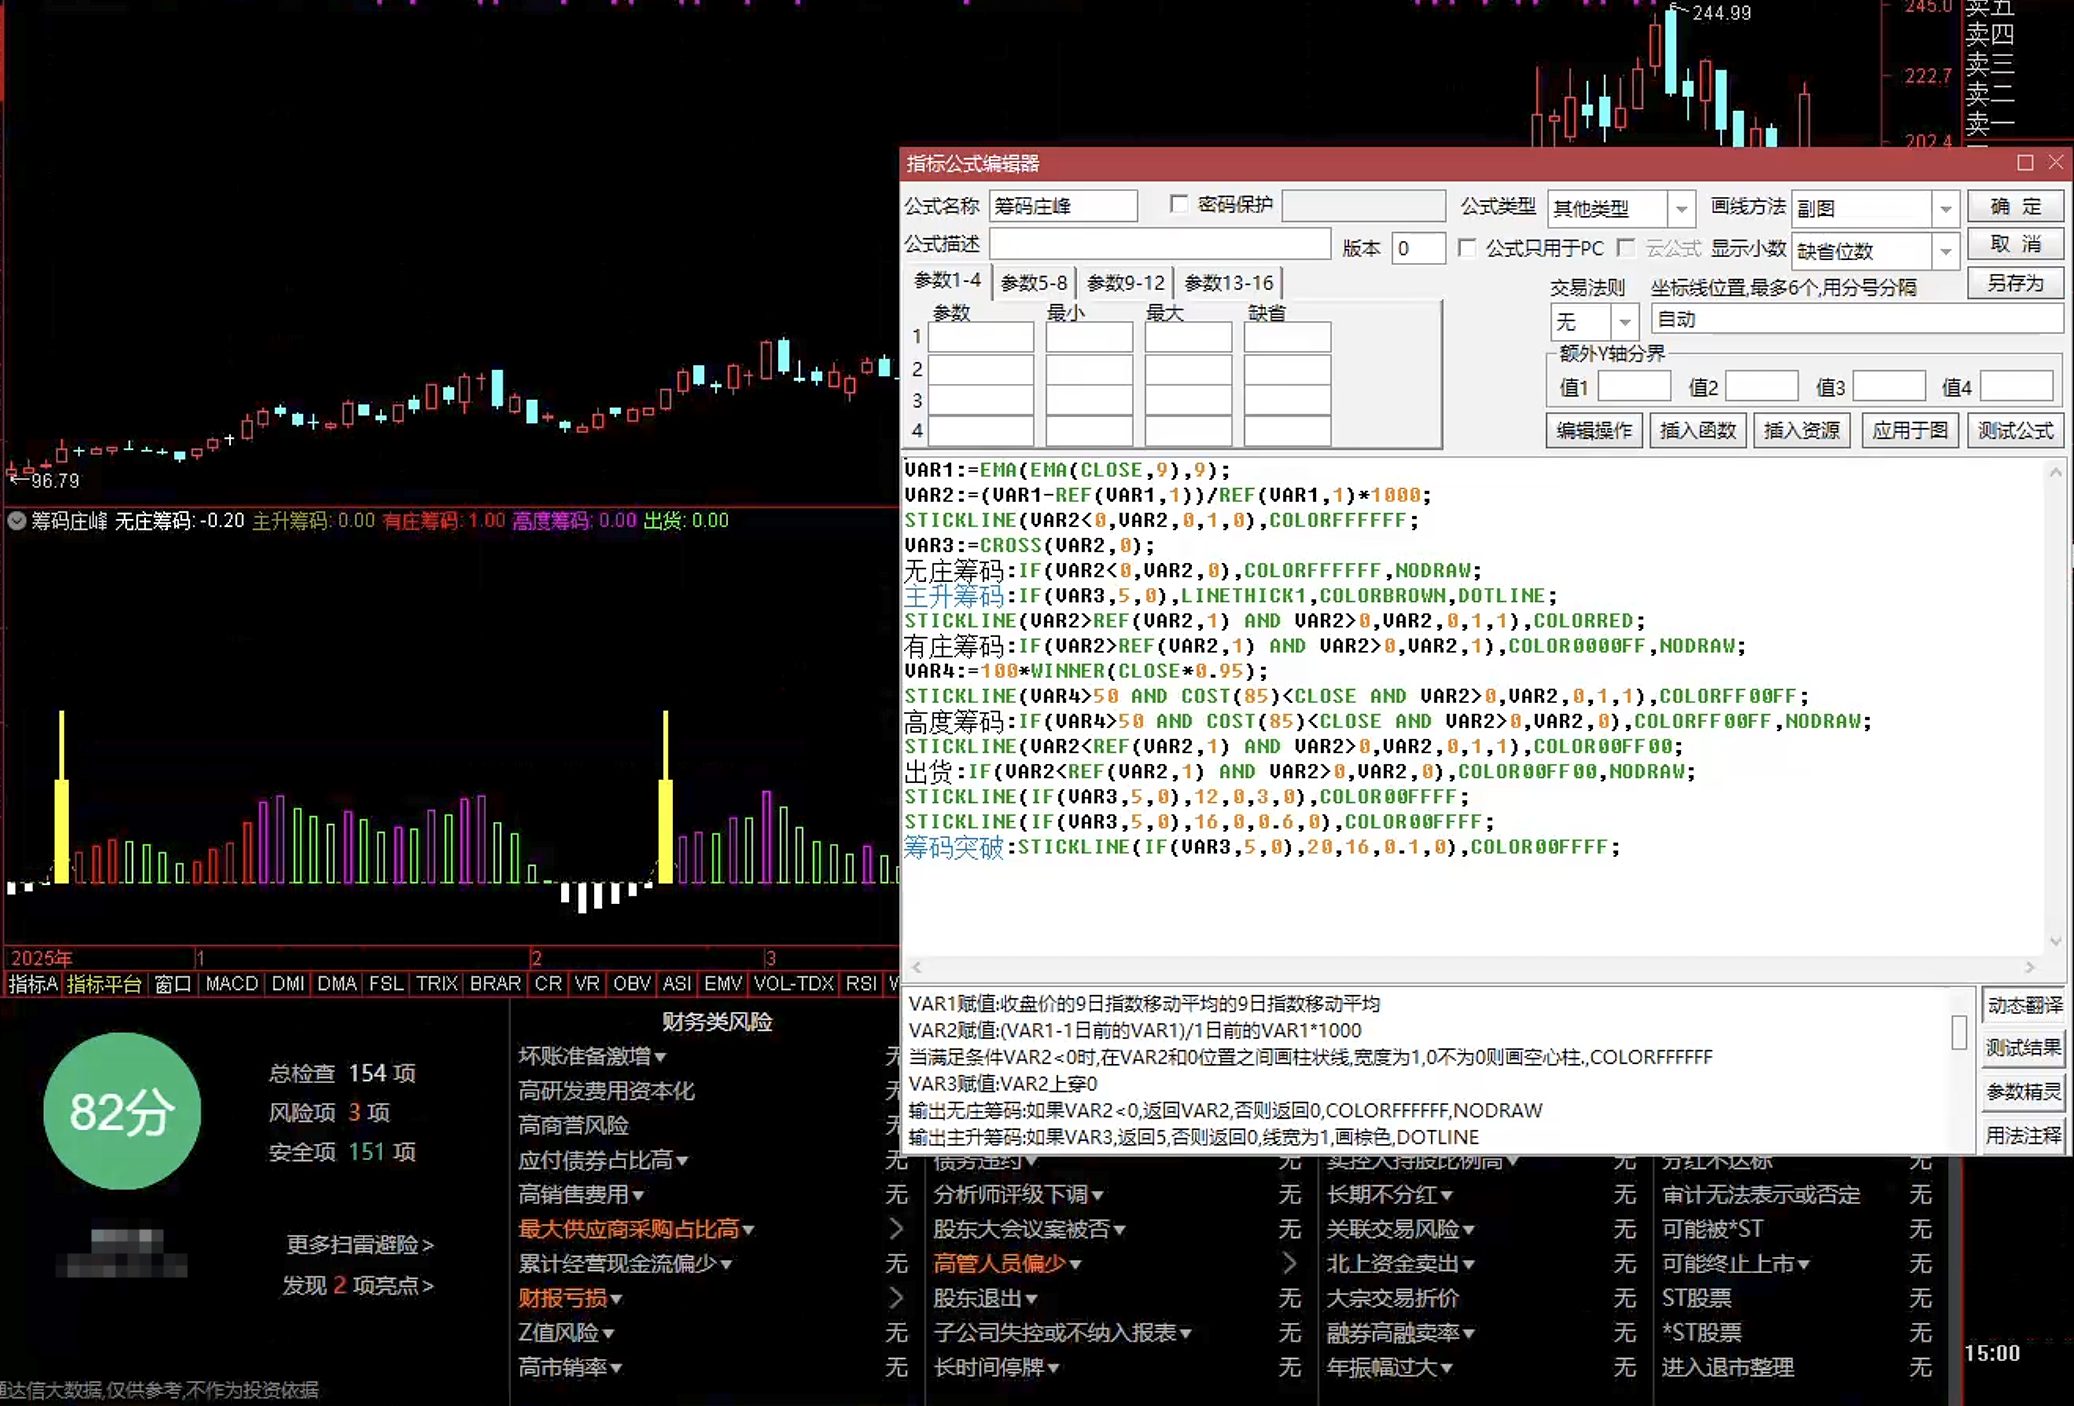
Task: Switch to the 参数13-16 tab
Action: pyautogui.click(x=1229, y=283)
